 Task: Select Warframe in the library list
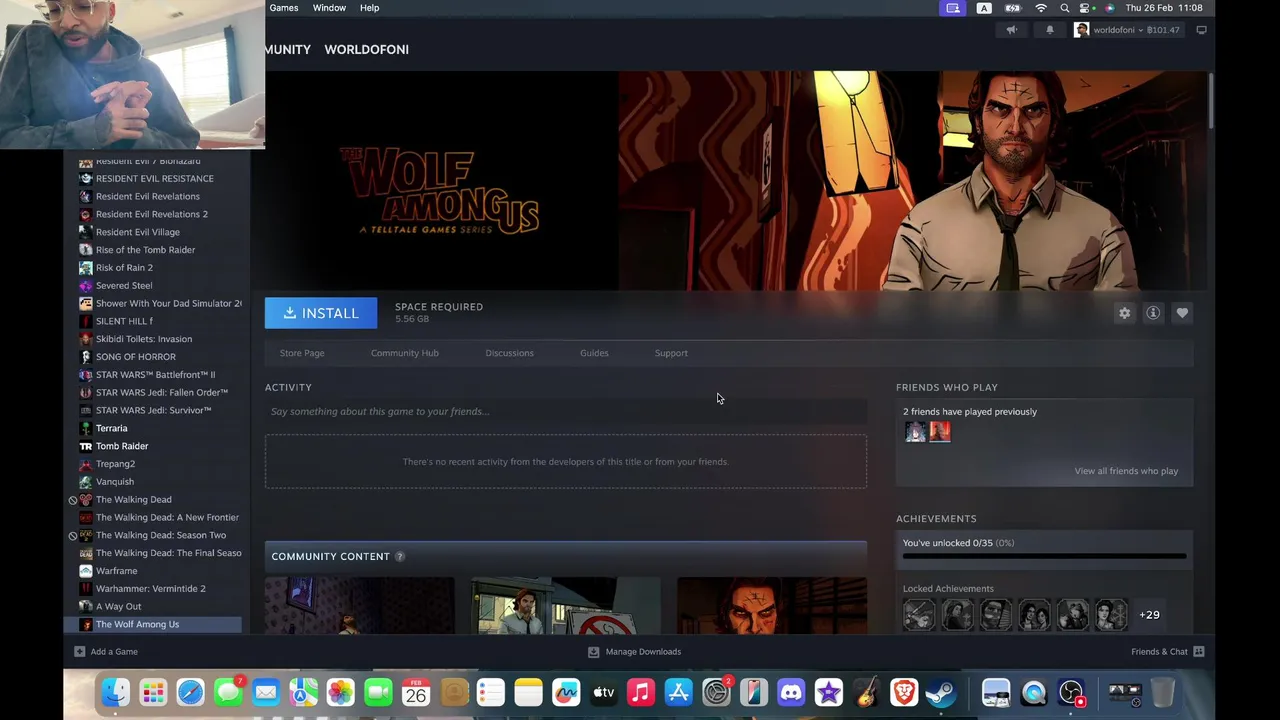[116, 571]
